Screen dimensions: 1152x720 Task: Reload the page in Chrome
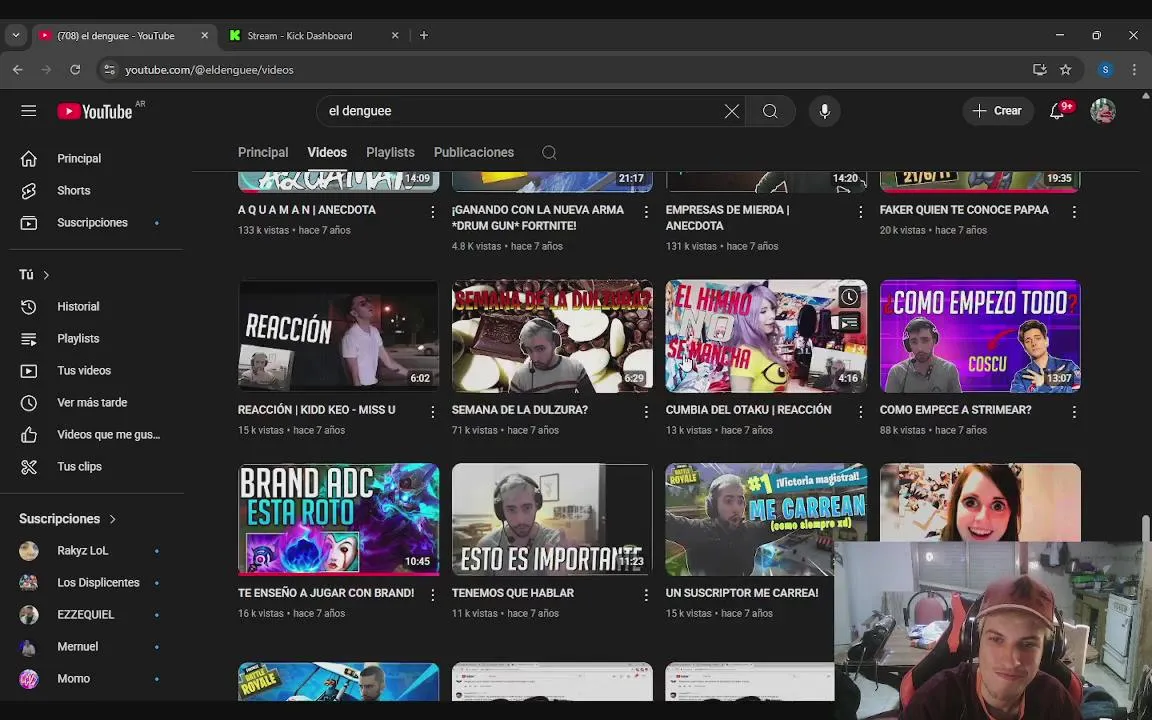(75, 70)
